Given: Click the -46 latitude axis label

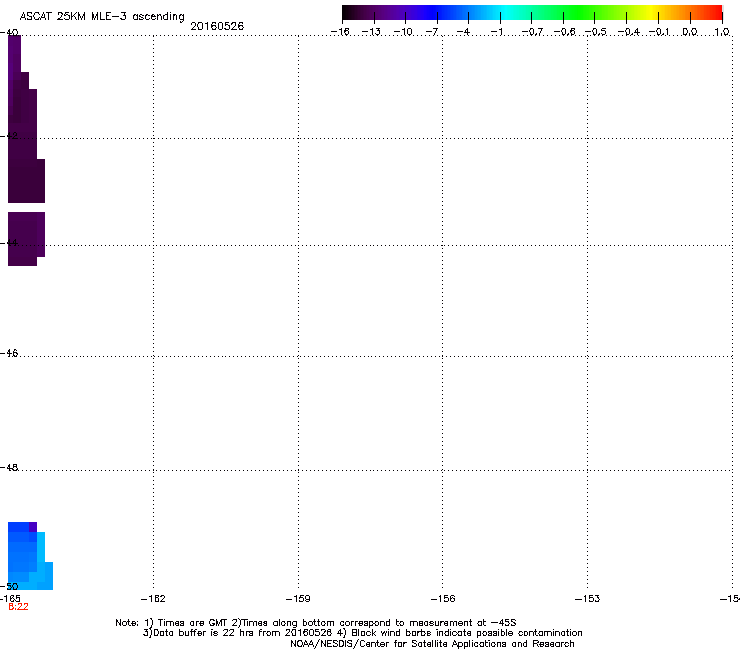Looking at the screenshot, I should point(9,353).
